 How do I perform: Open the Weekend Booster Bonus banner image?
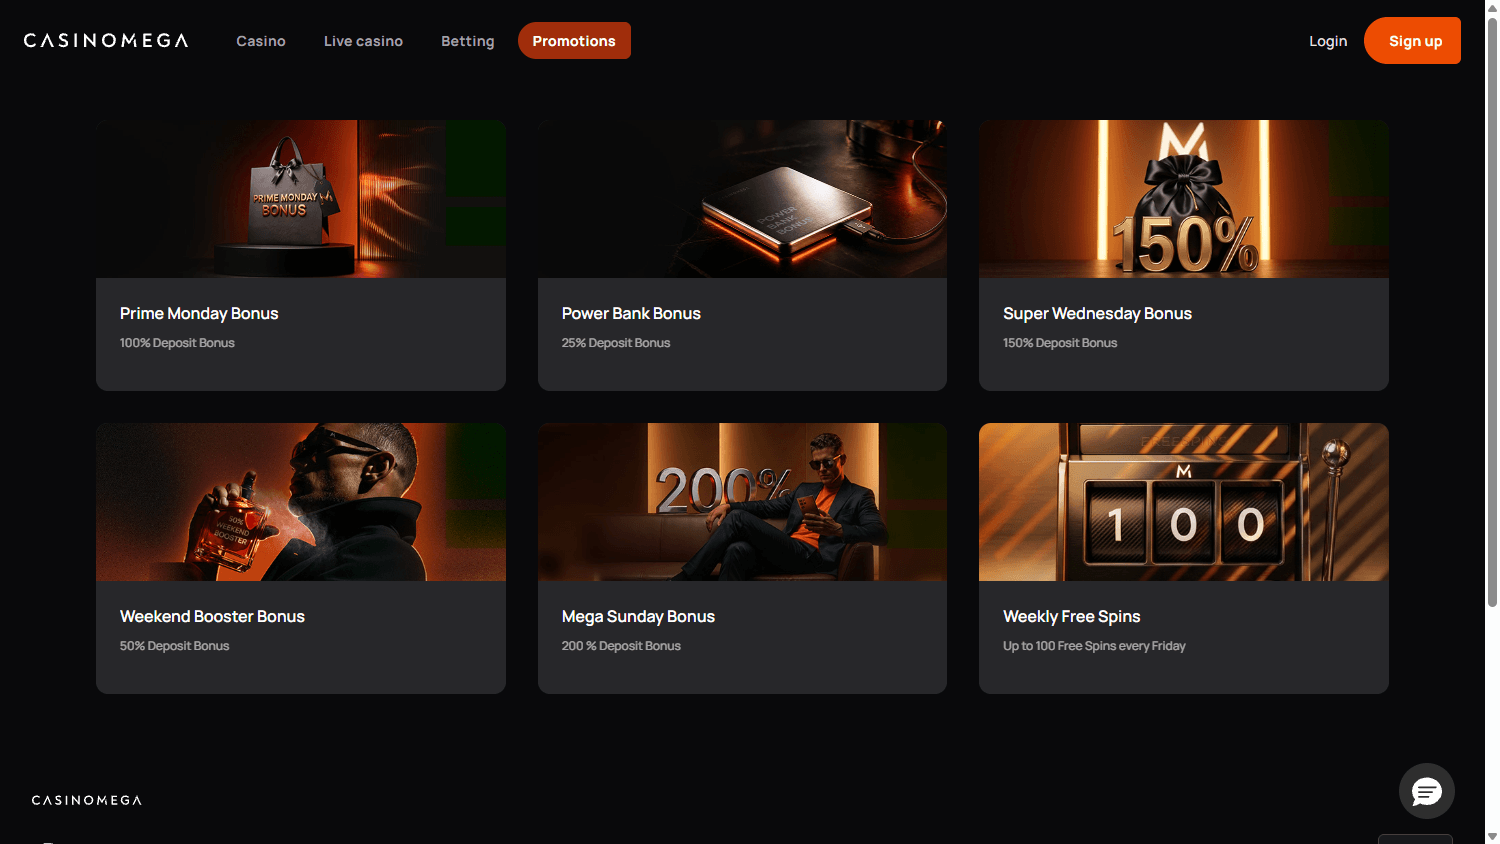click(301, 502)
